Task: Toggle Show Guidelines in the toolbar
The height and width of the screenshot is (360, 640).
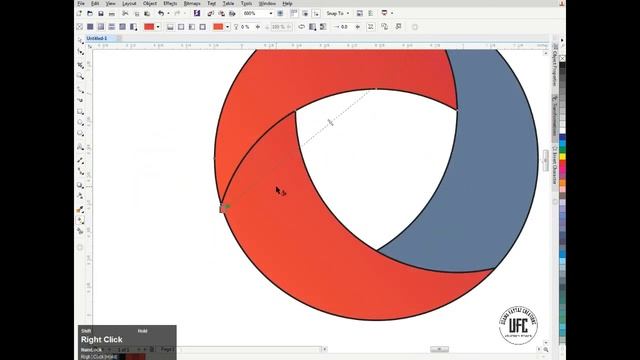Action: 316,13
